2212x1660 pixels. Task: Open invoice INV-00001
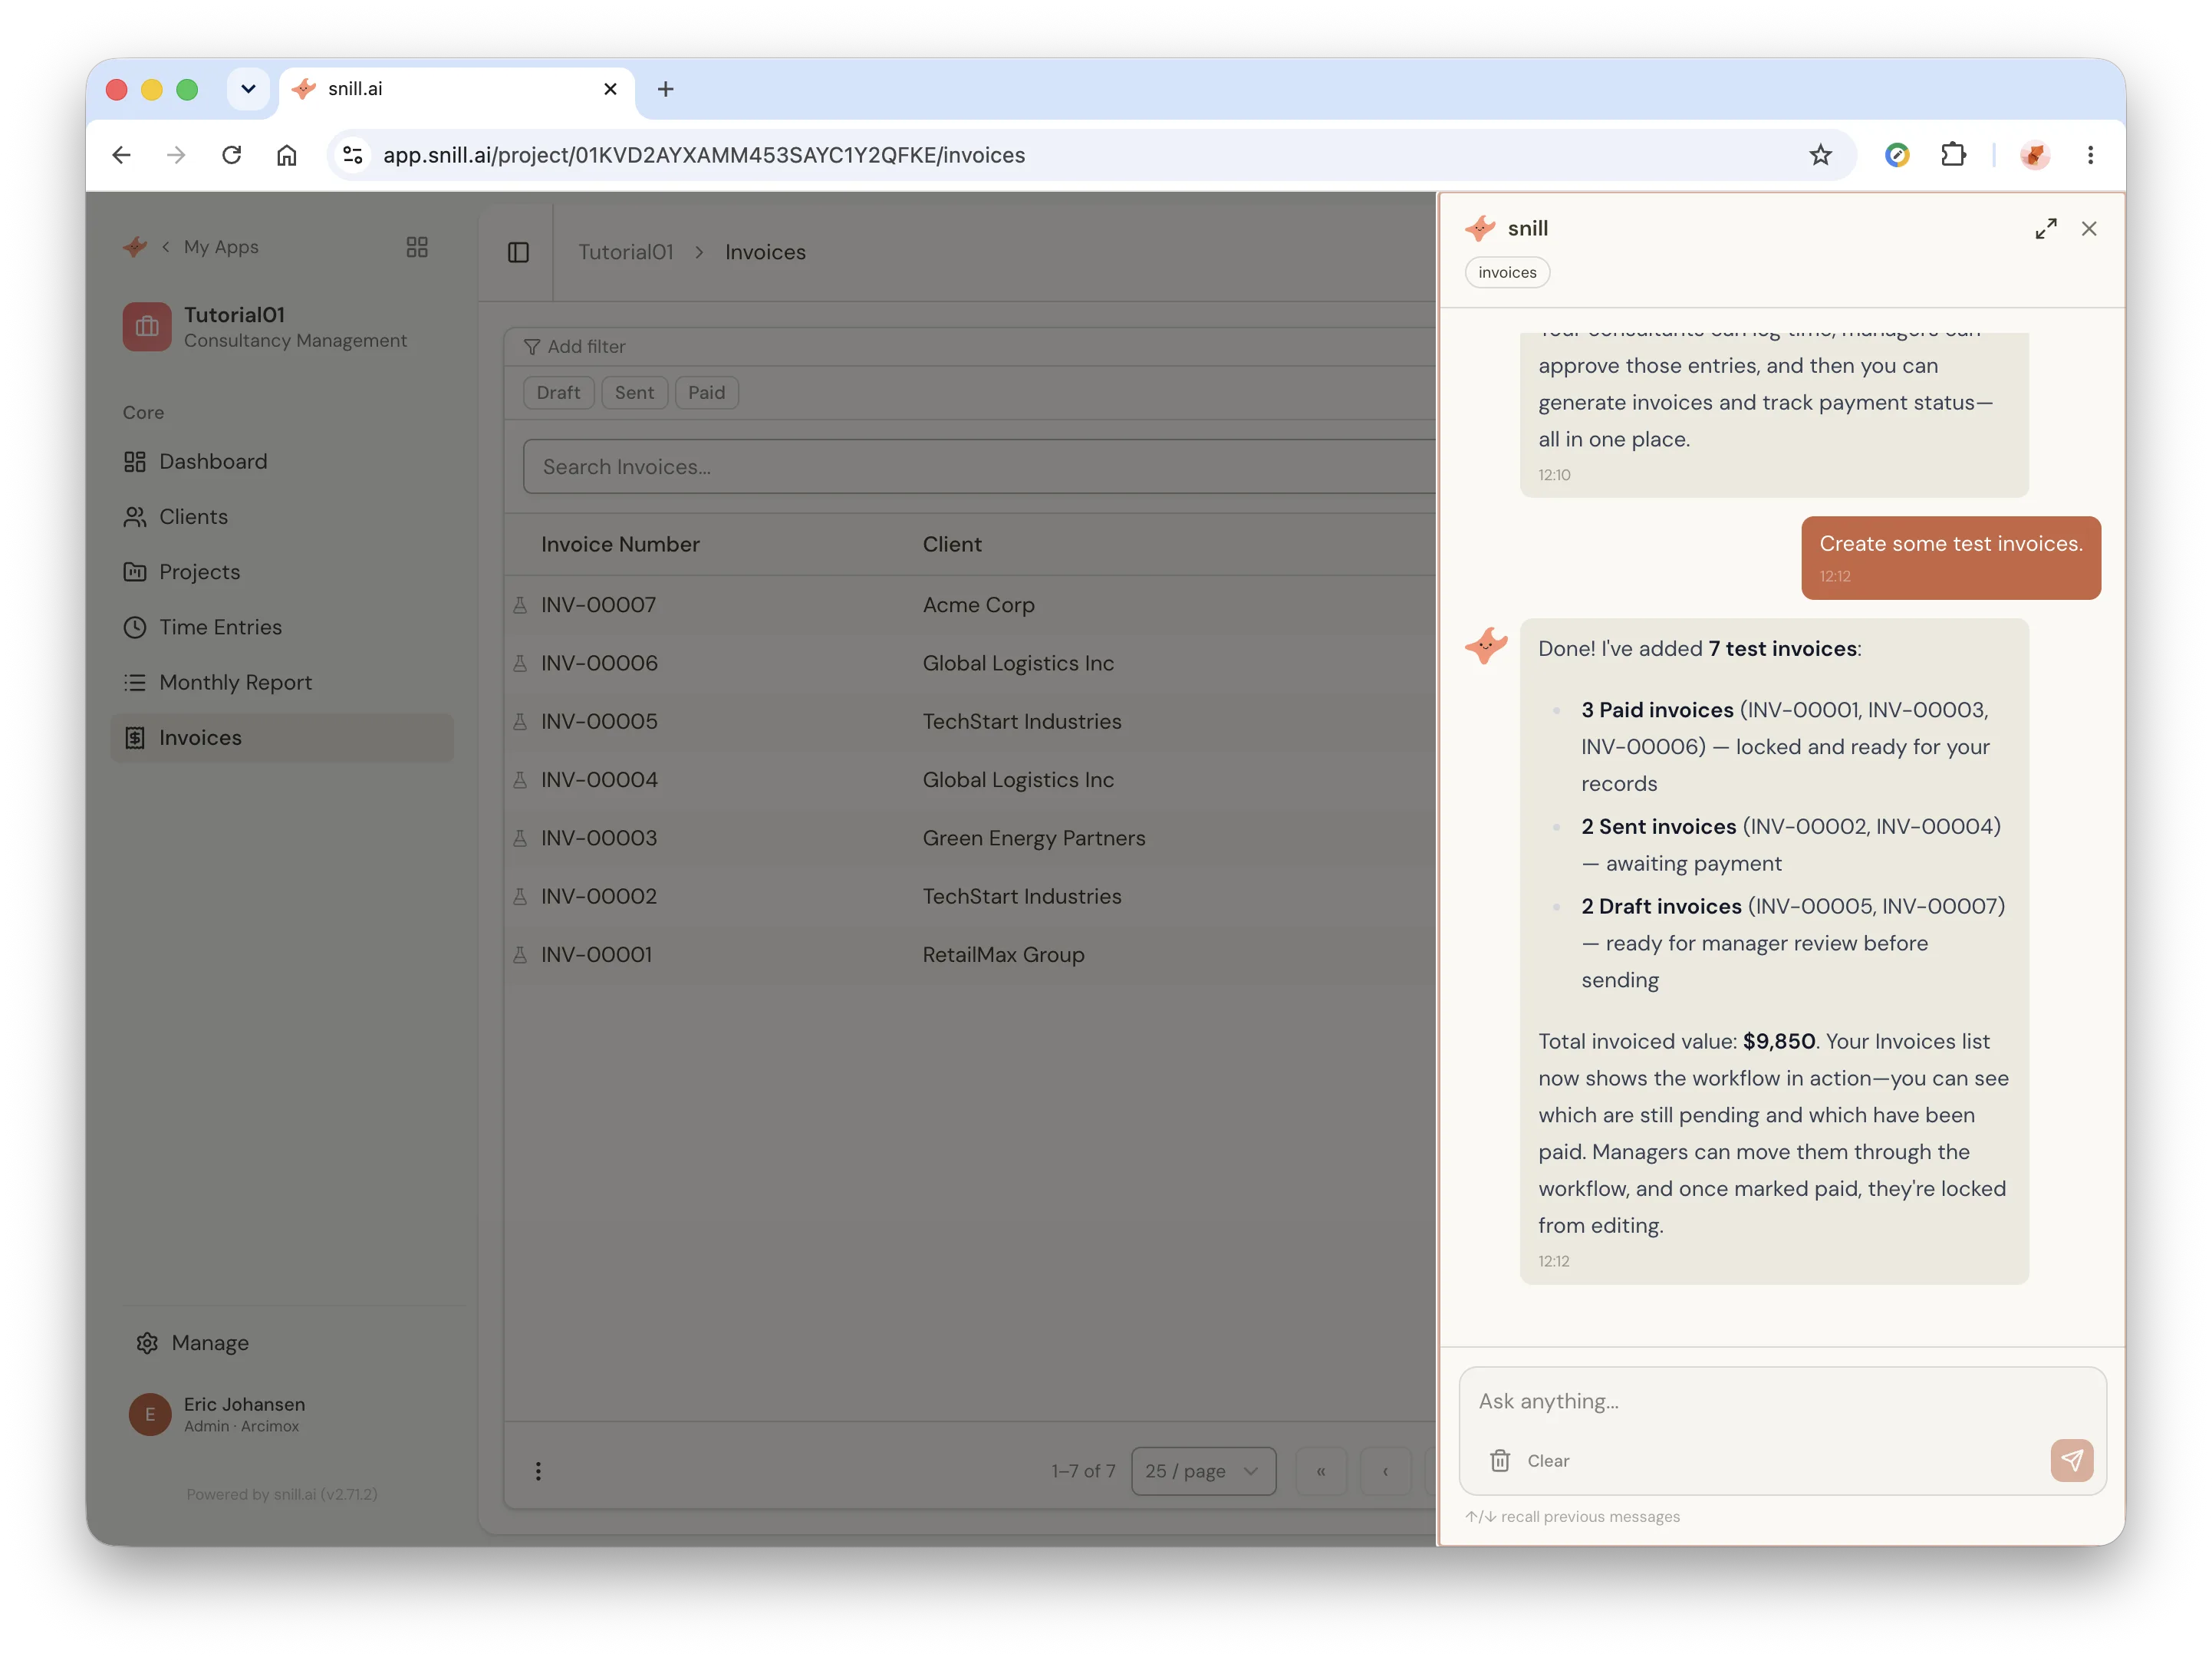596,955
